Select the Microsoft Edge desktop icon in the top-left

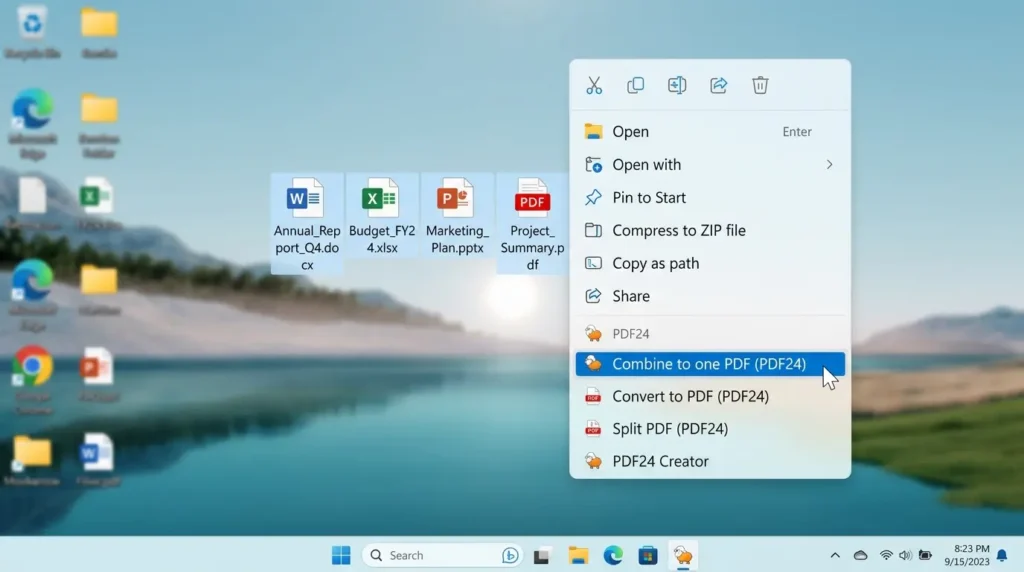point(32,123)
